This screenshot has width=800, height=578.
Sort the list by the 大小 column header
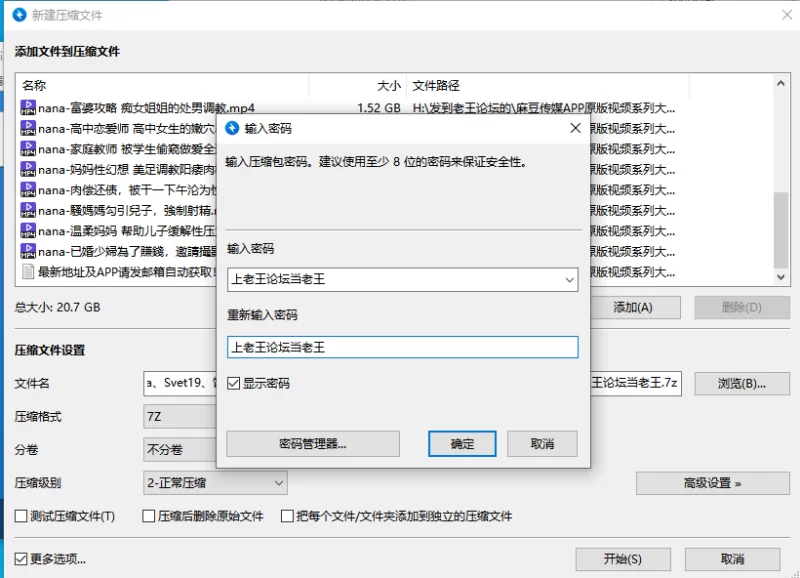[x=358, y=86]
